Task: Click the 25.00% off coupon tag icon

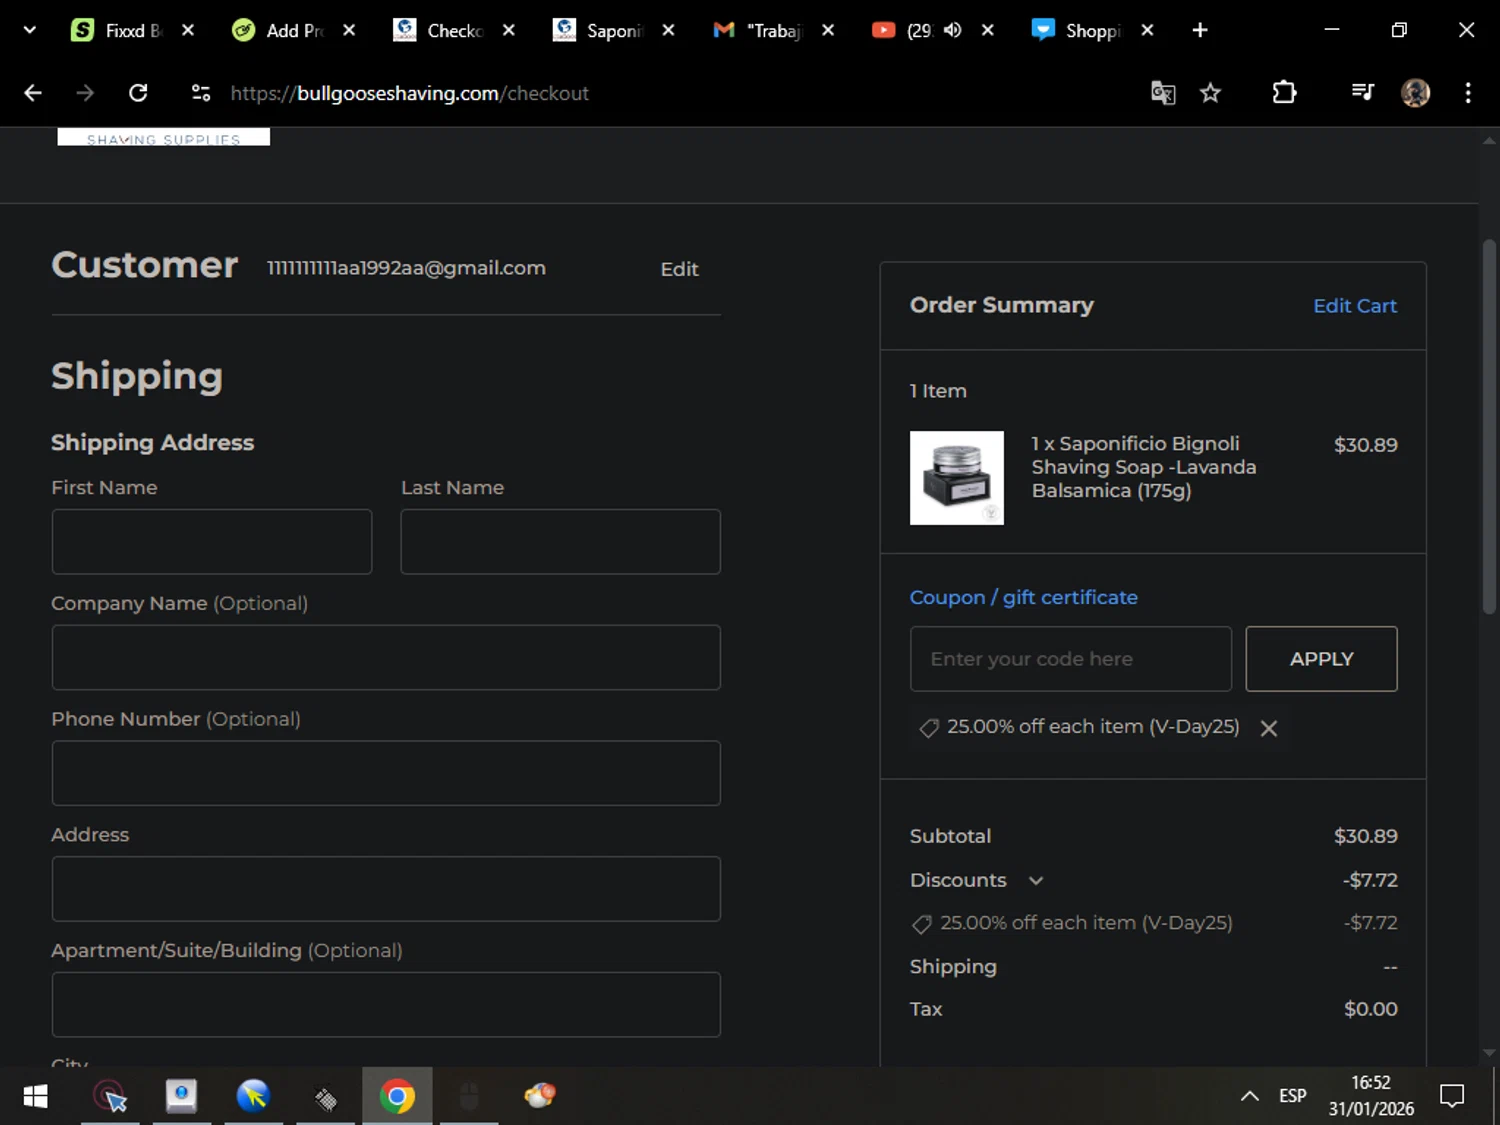Action: tap(929, 728)
